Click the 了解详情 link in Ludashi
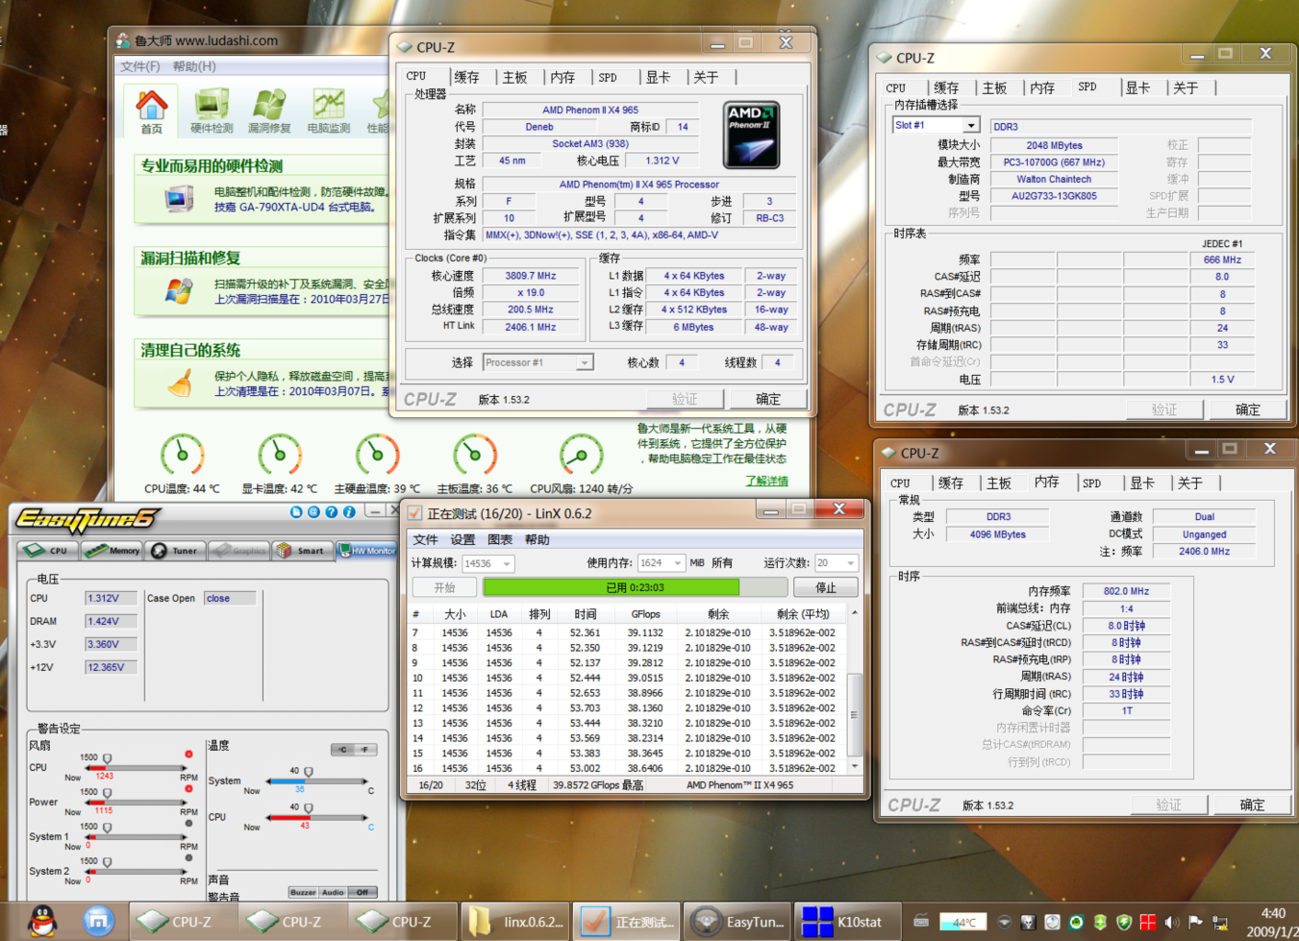The height and width of the screenshot is (941, 1299). coord(766,481)
